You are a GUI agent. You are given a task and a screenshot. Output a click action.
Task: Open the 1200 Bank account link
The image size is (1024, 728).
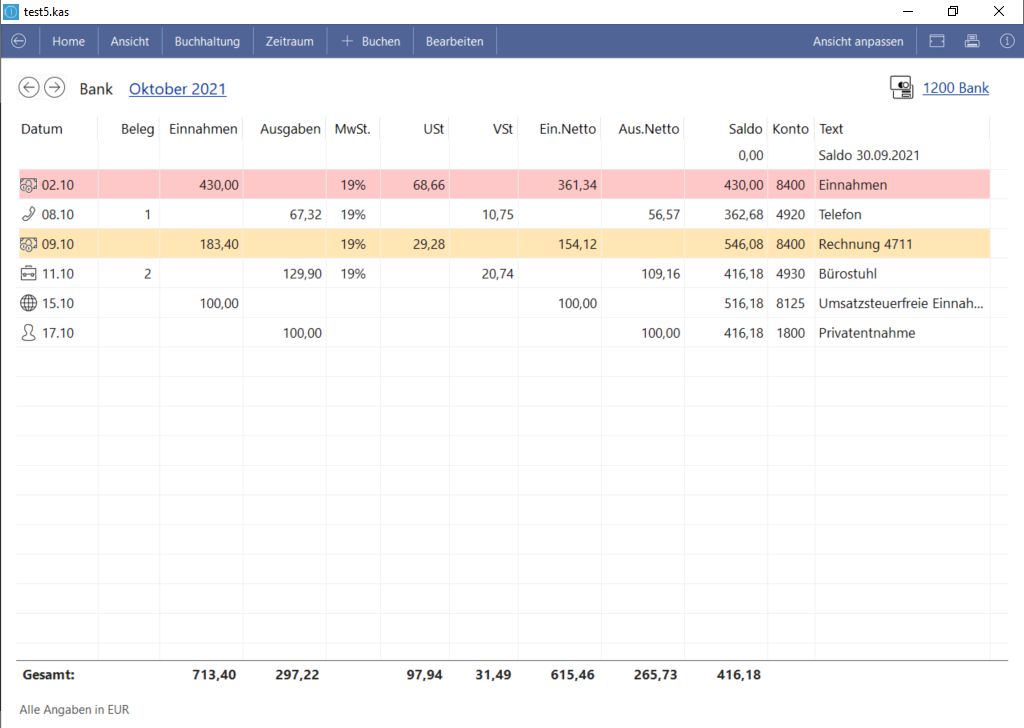tap(955, 88)
